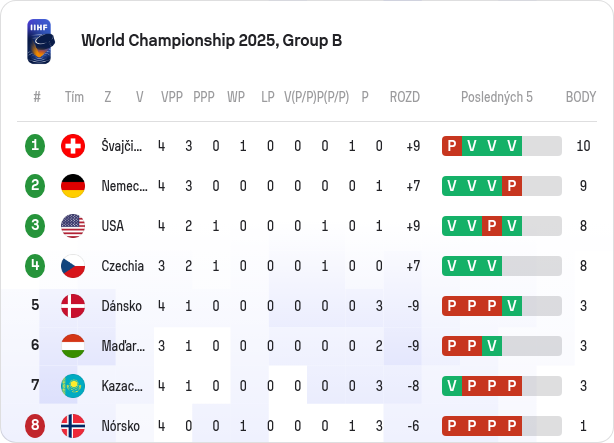Click Kazakhstan's green V form result
Screen dimensions: 614x443
452,386
